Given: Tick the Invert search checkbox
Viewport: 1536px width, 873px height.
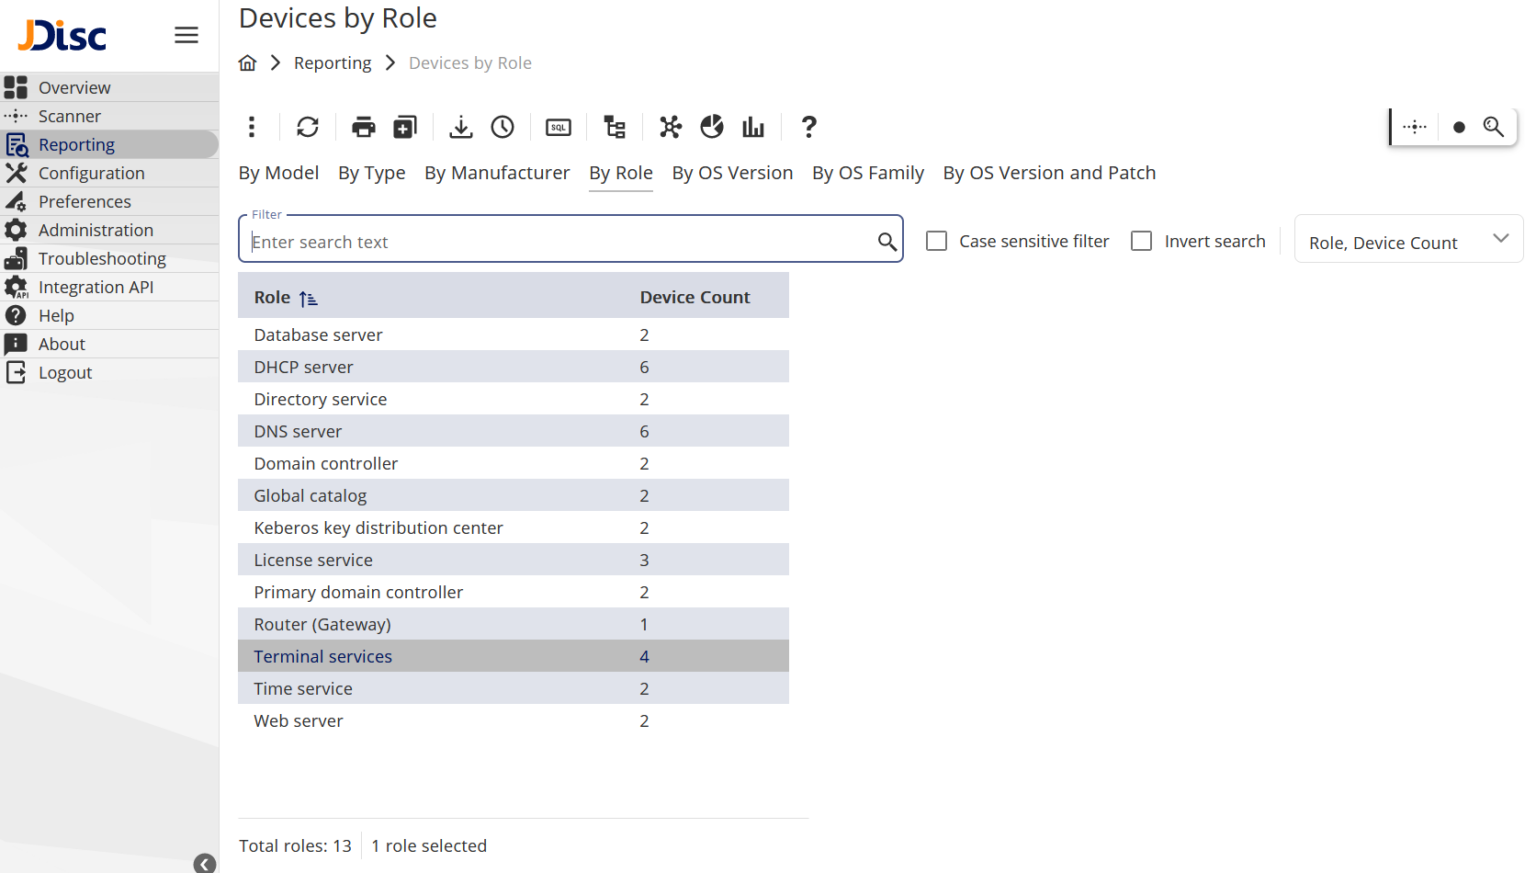Looking at the screenshot, I should (x=1141, y=241).
